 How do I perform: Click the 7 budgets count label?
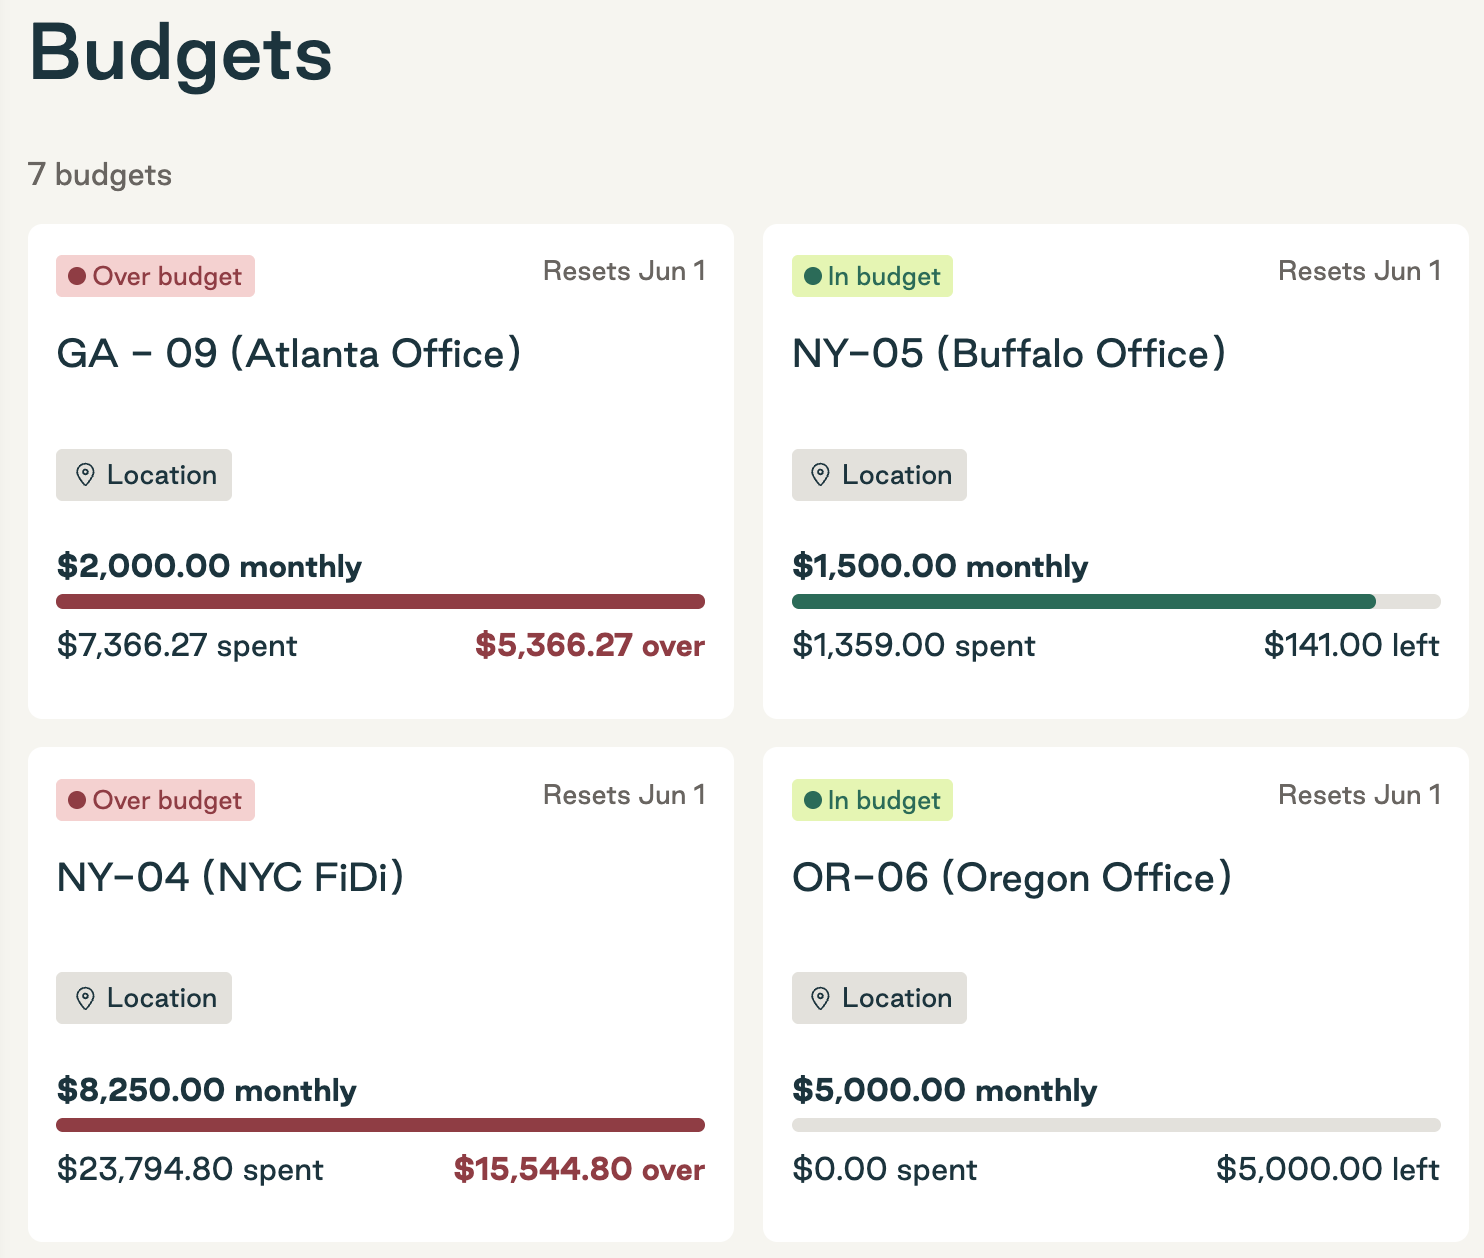pos(100,174)
